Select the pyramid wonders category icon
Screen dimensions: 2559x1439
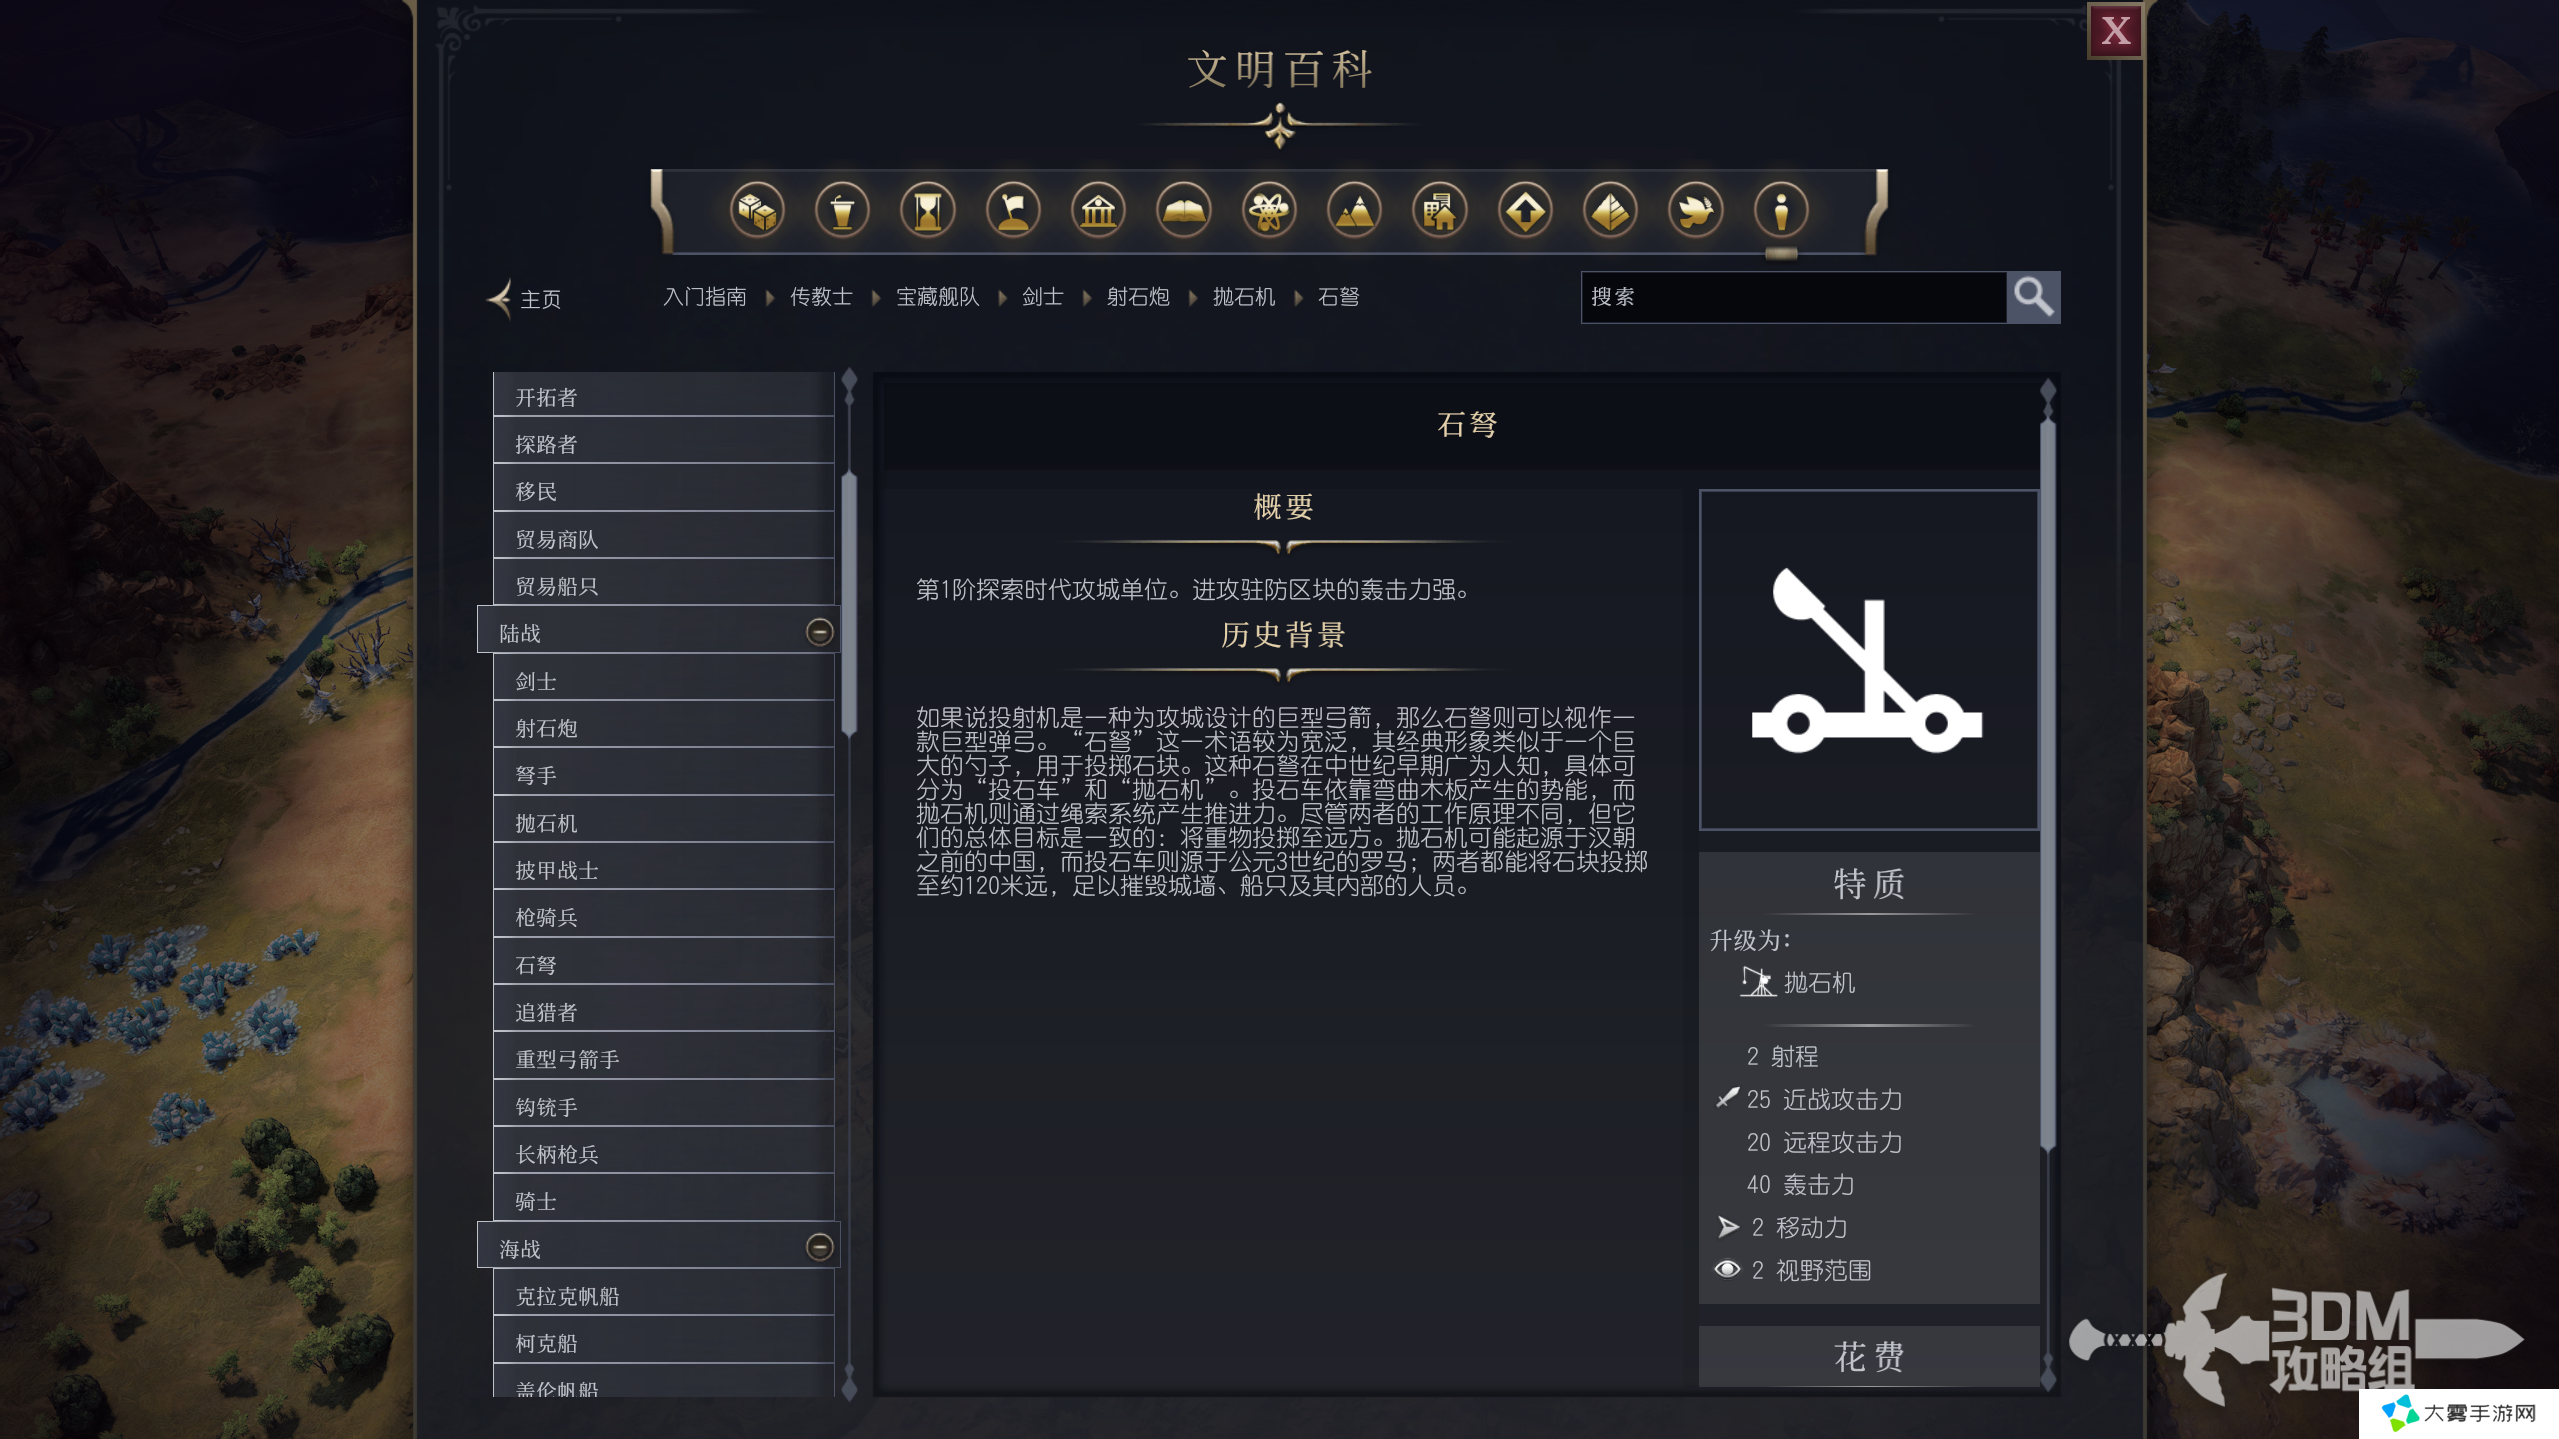1610,211
